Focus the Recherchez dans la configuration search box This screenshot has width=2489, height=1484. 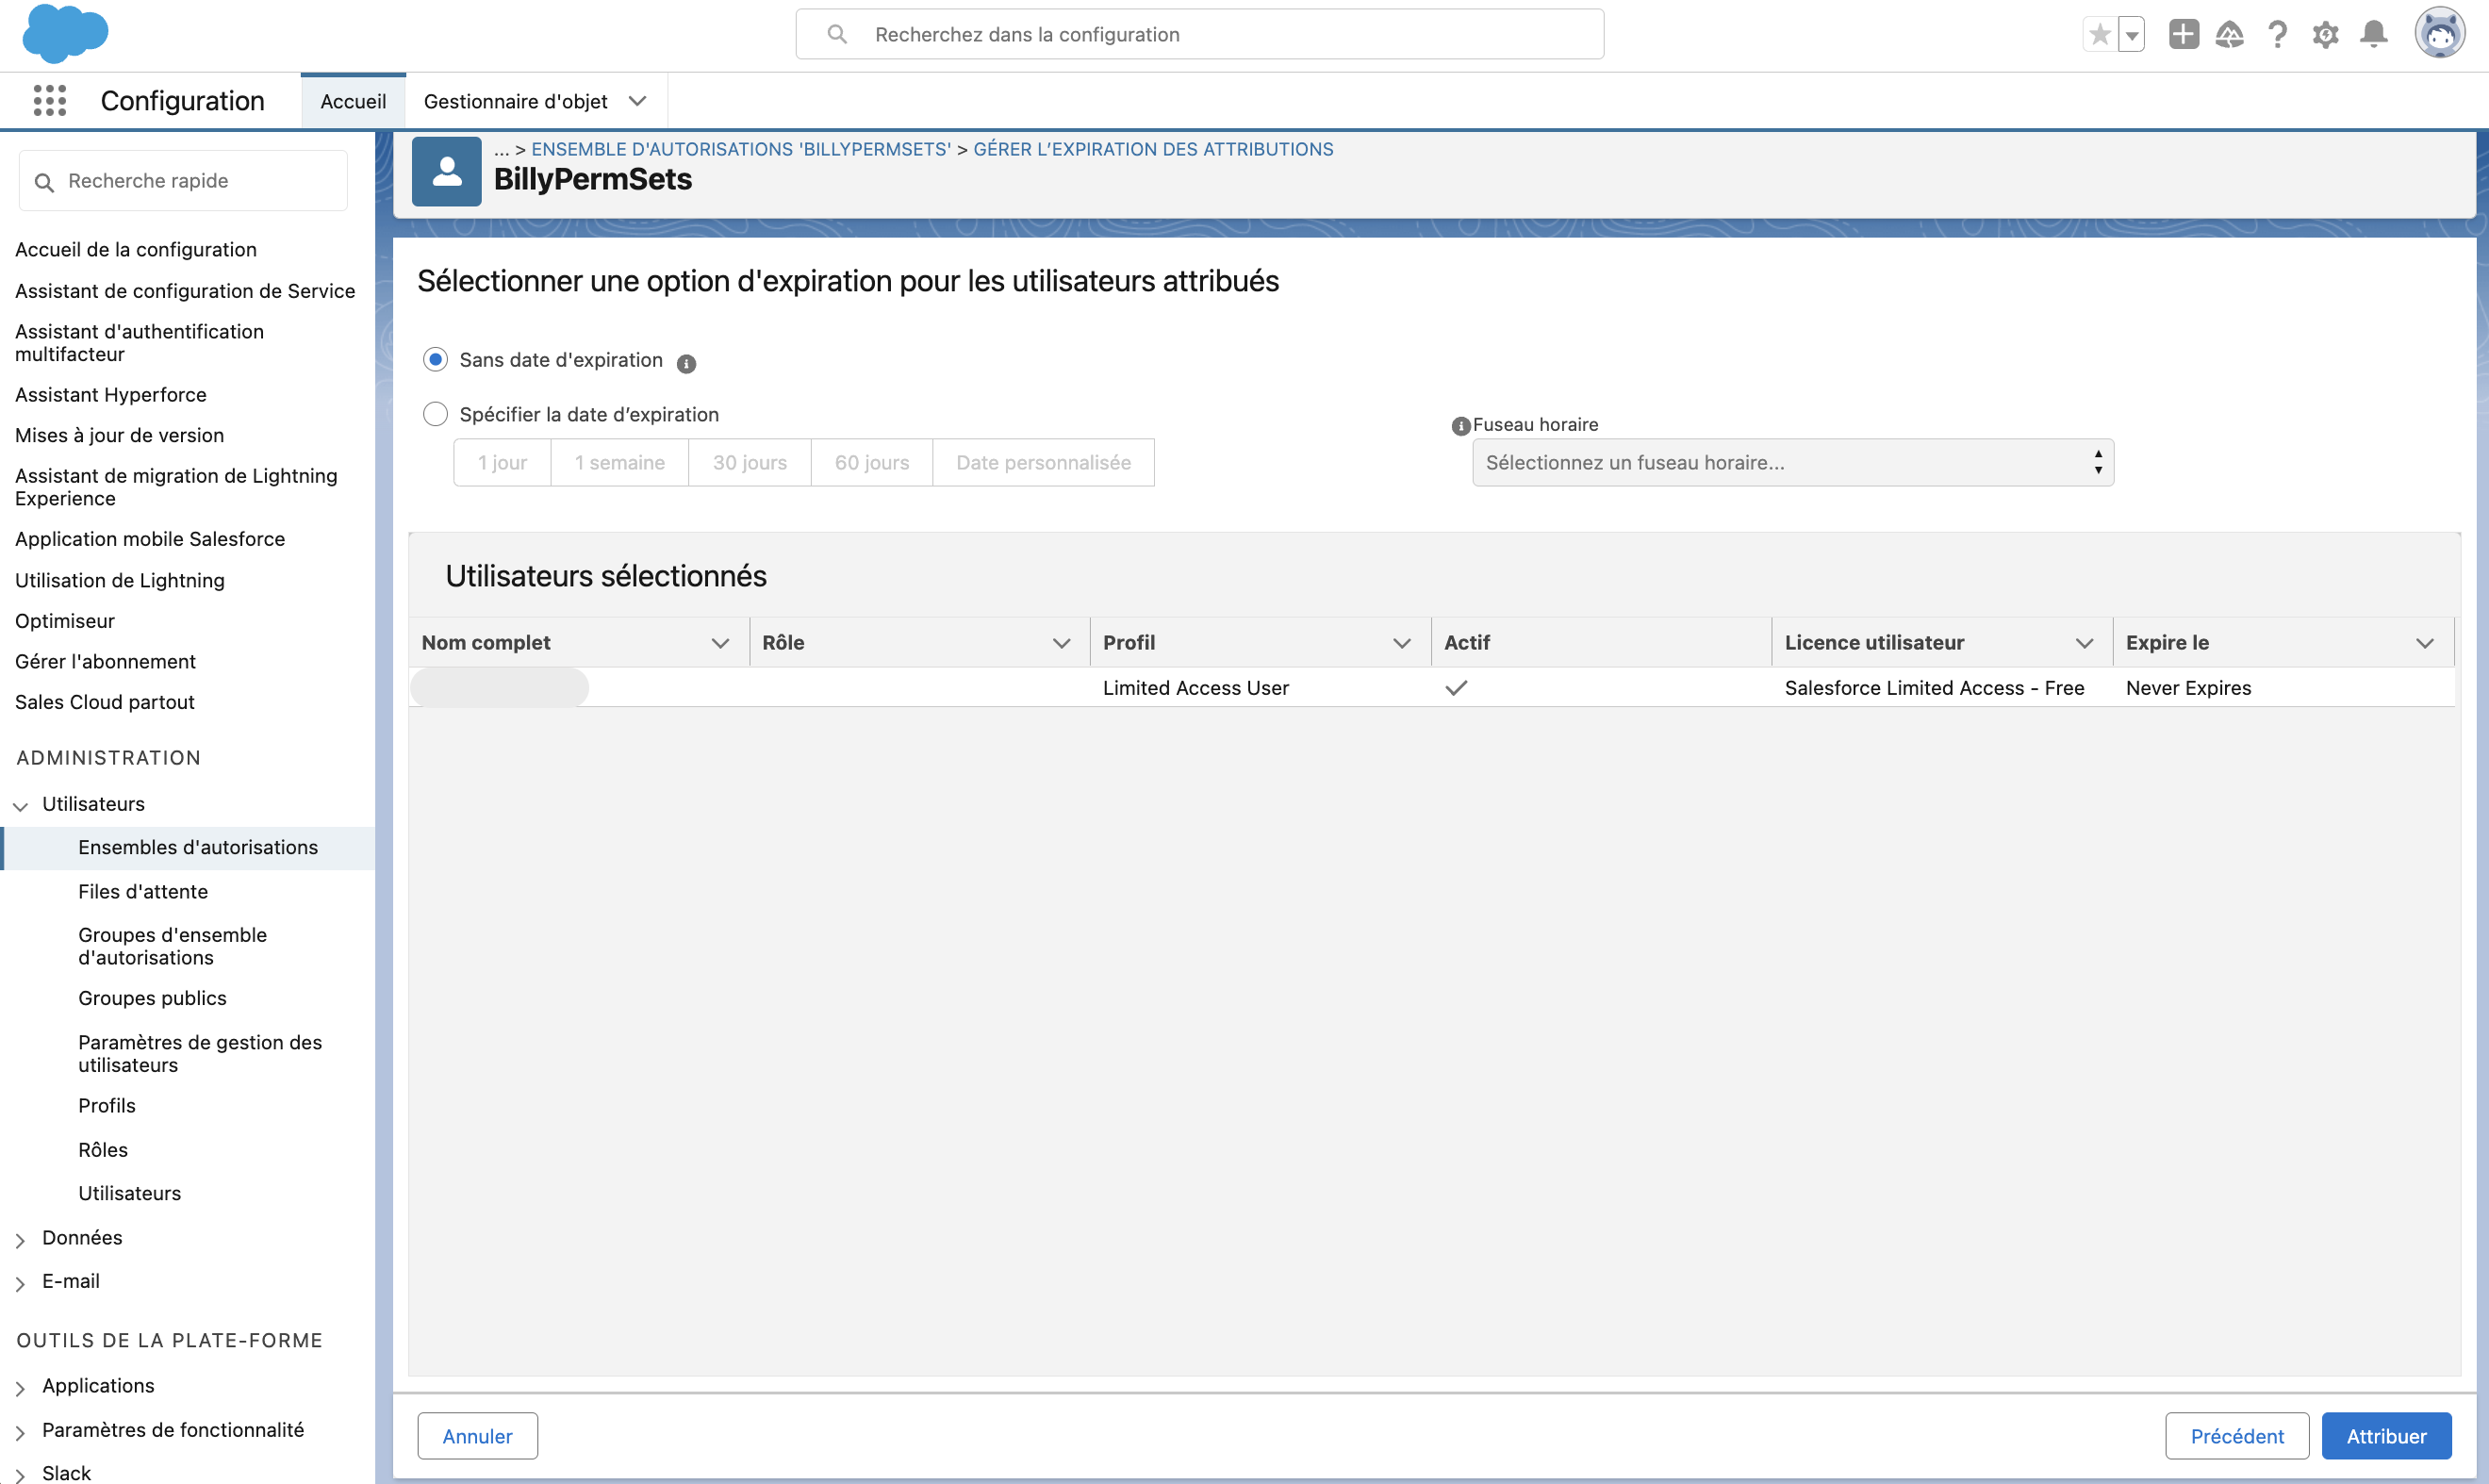[1200, 34]
